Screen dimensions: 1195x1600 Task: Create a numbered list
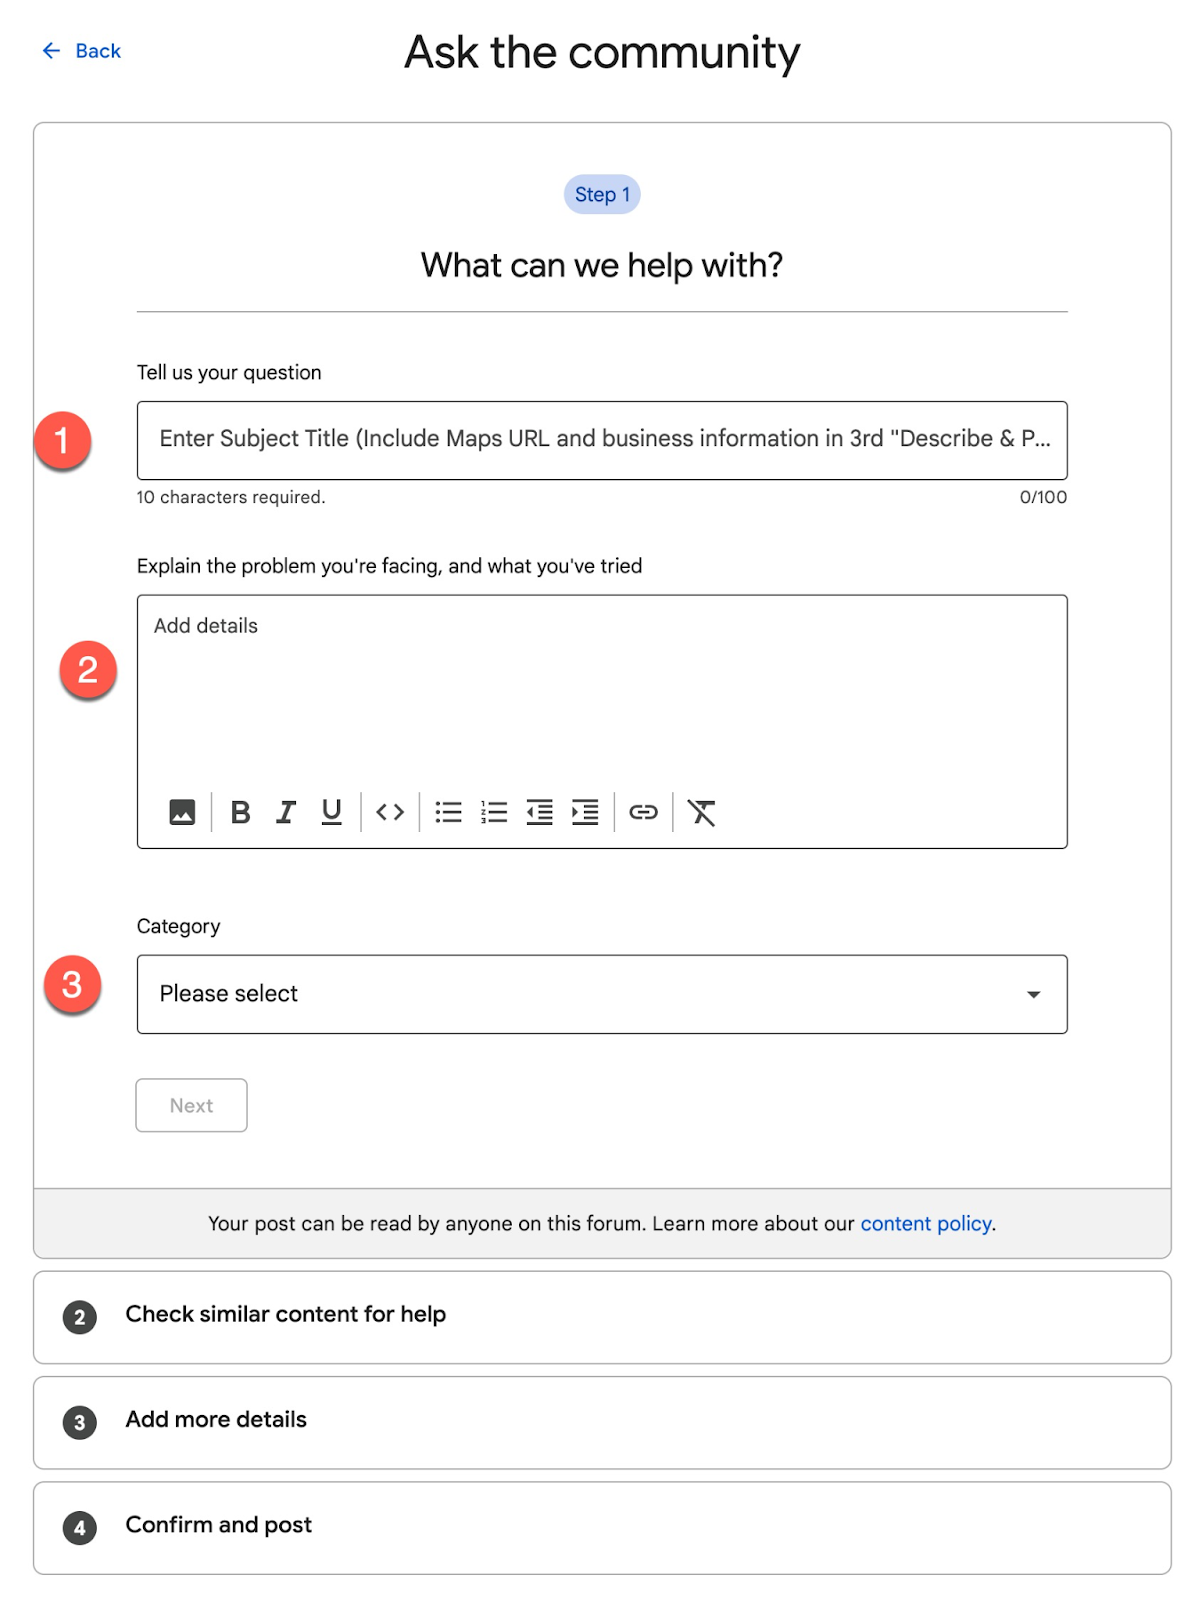tap(494, 812)
